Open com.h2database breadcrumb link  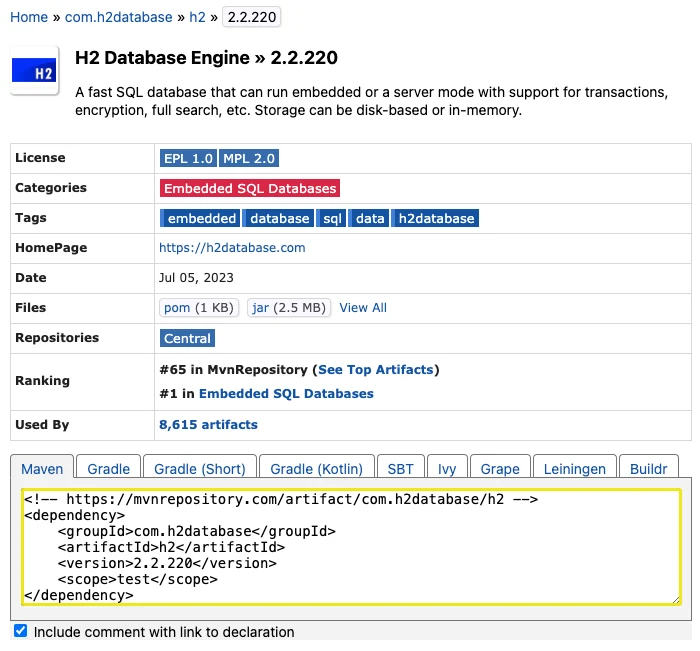pos(118,17)
